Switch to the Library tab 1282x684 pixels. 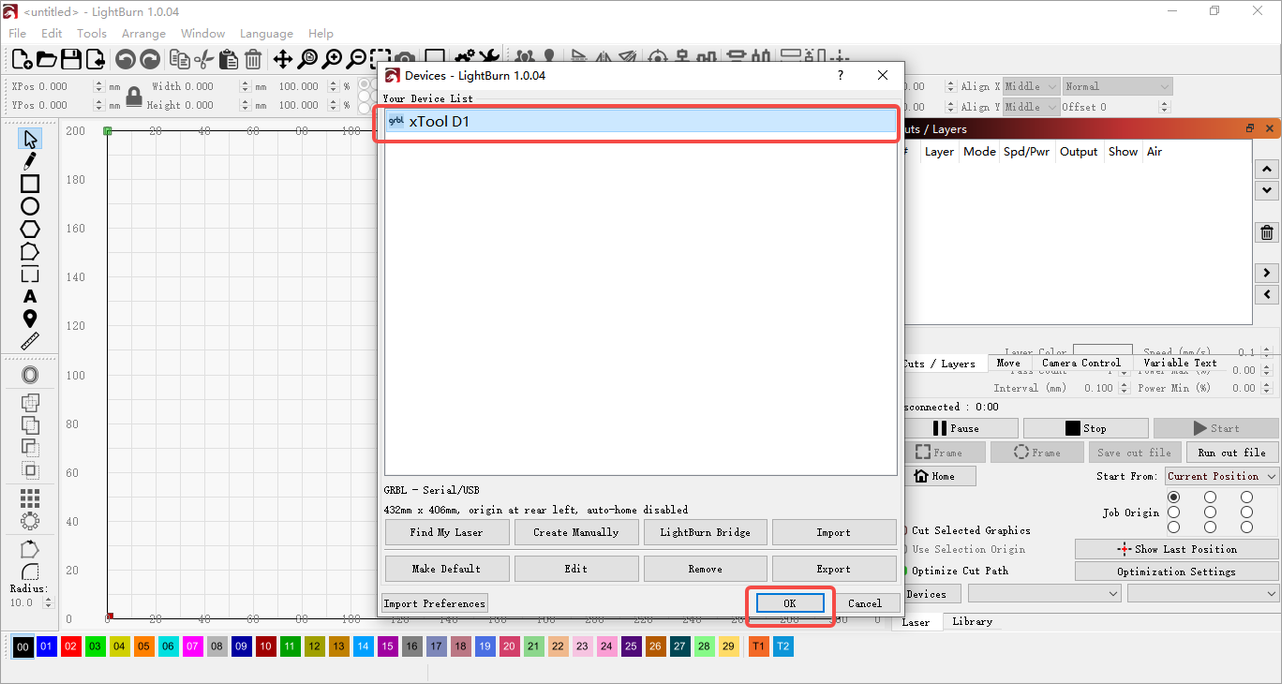(x=972, y=621)
